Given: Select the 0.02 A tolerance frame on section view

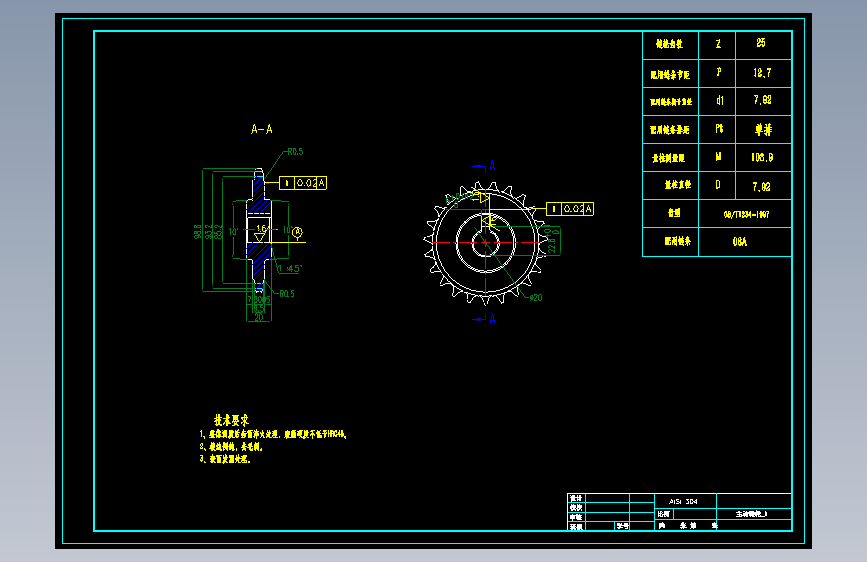Looking at the screenshot, I should tap(303, 183).
